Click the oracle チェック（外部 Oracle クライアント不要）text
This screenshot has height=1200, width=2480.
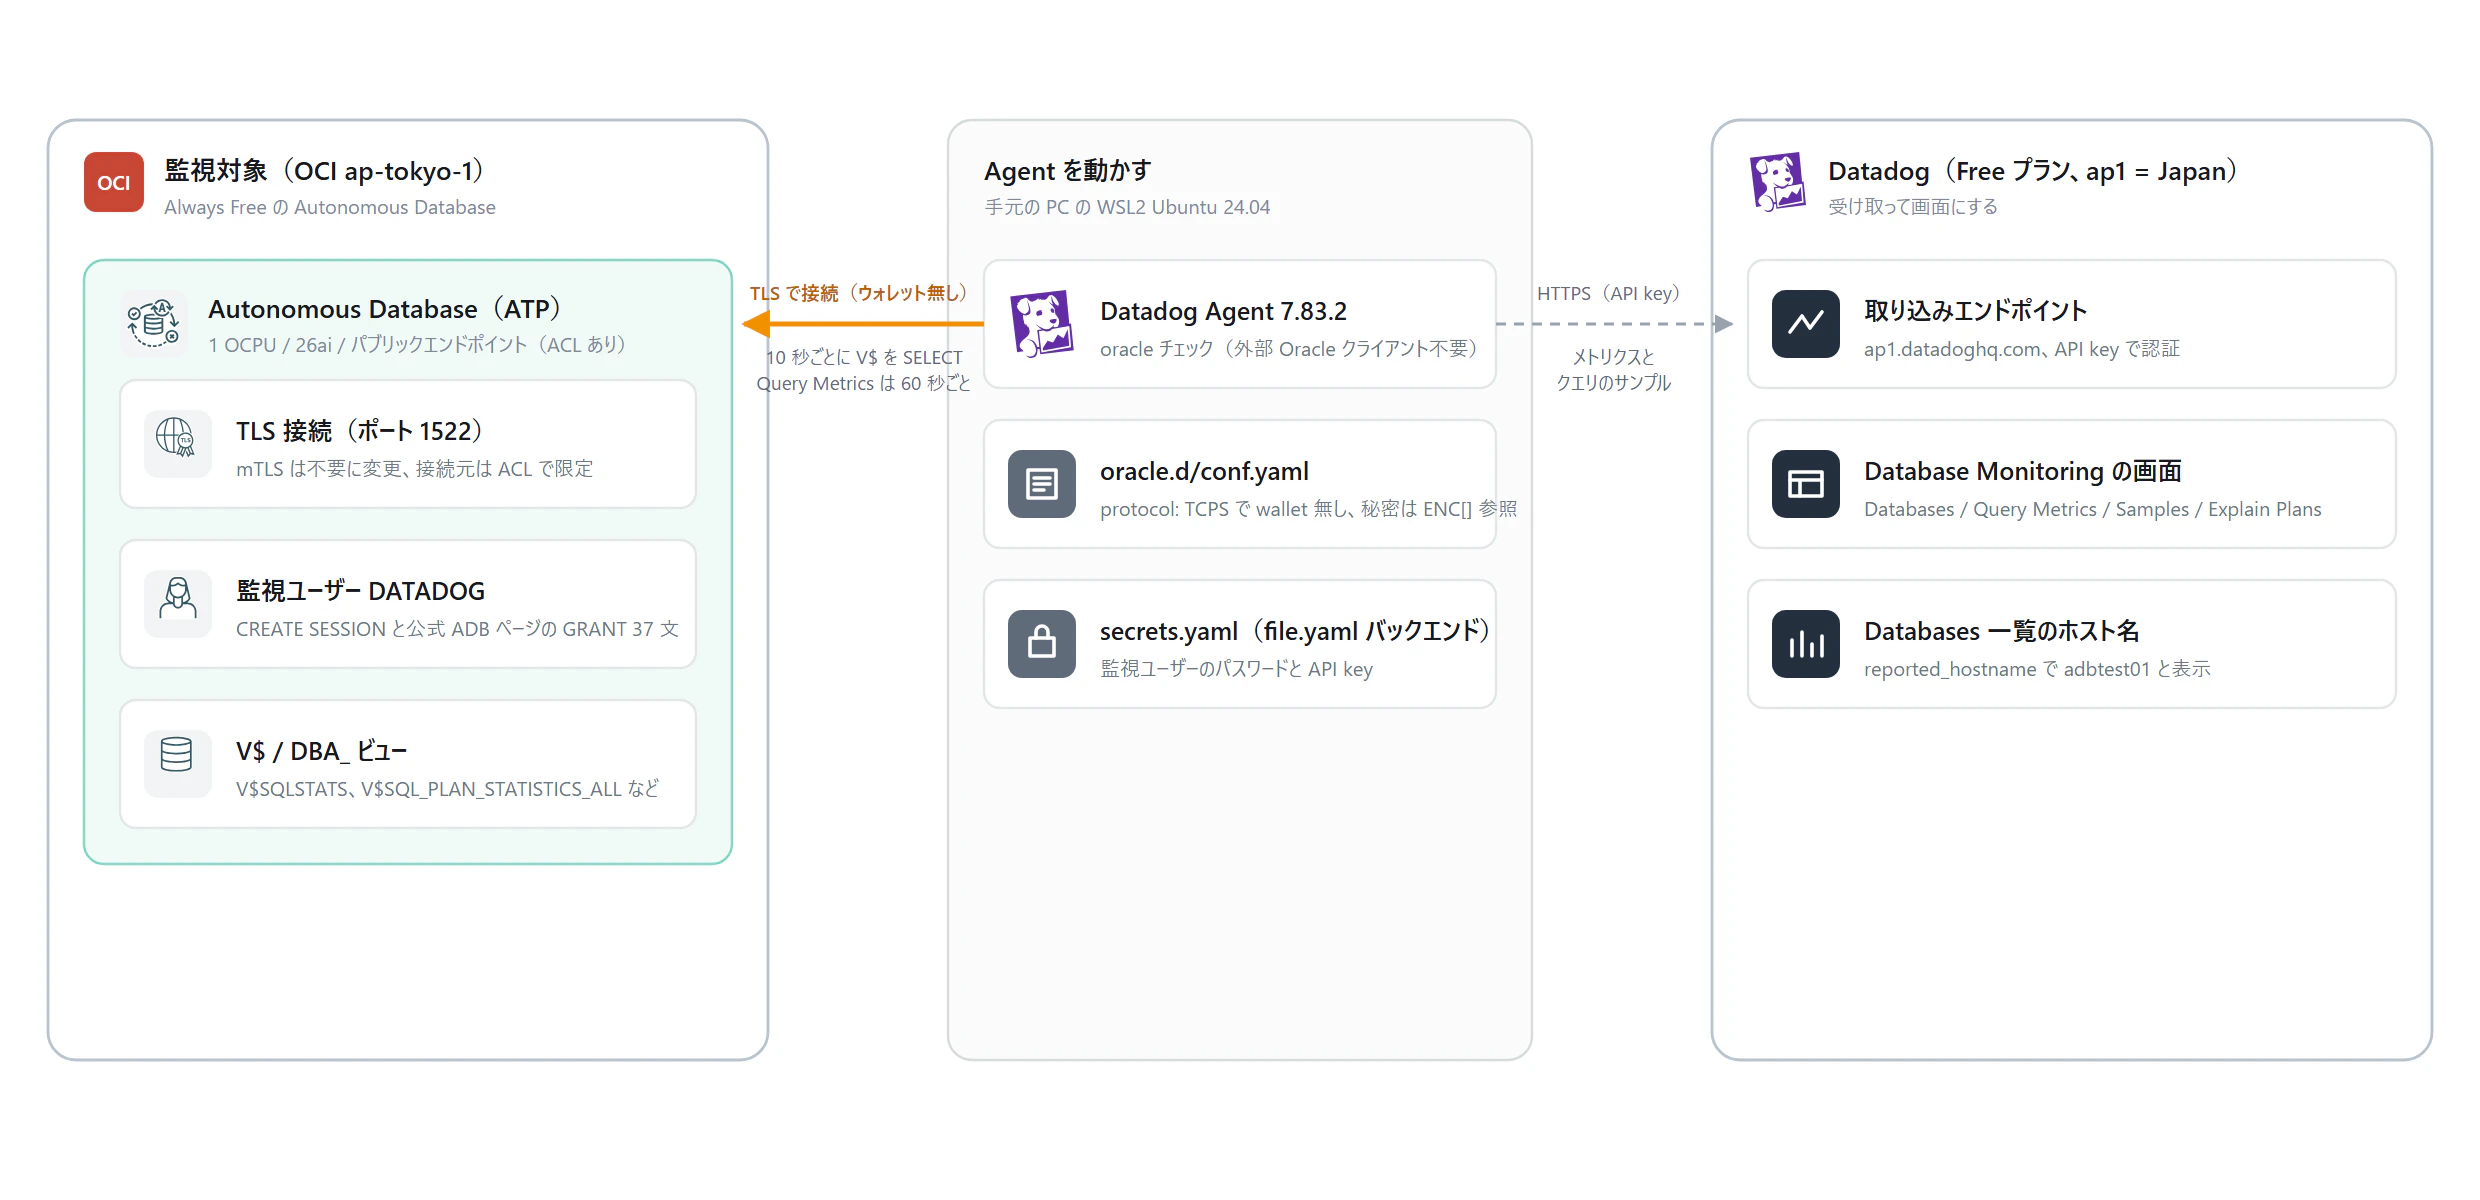1289,349
